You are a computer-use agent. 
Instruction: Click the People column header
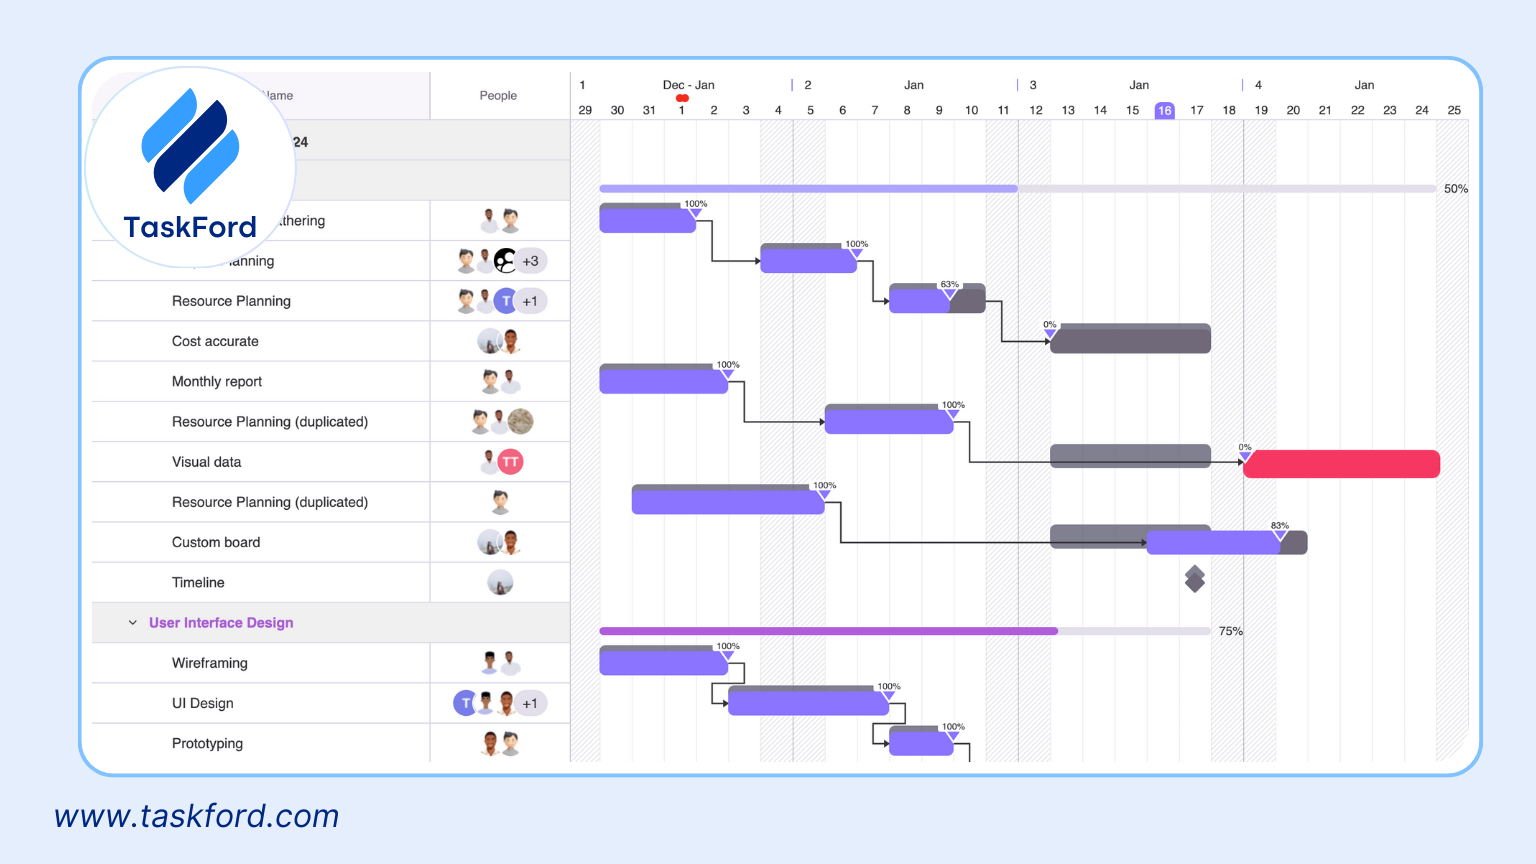499,95
